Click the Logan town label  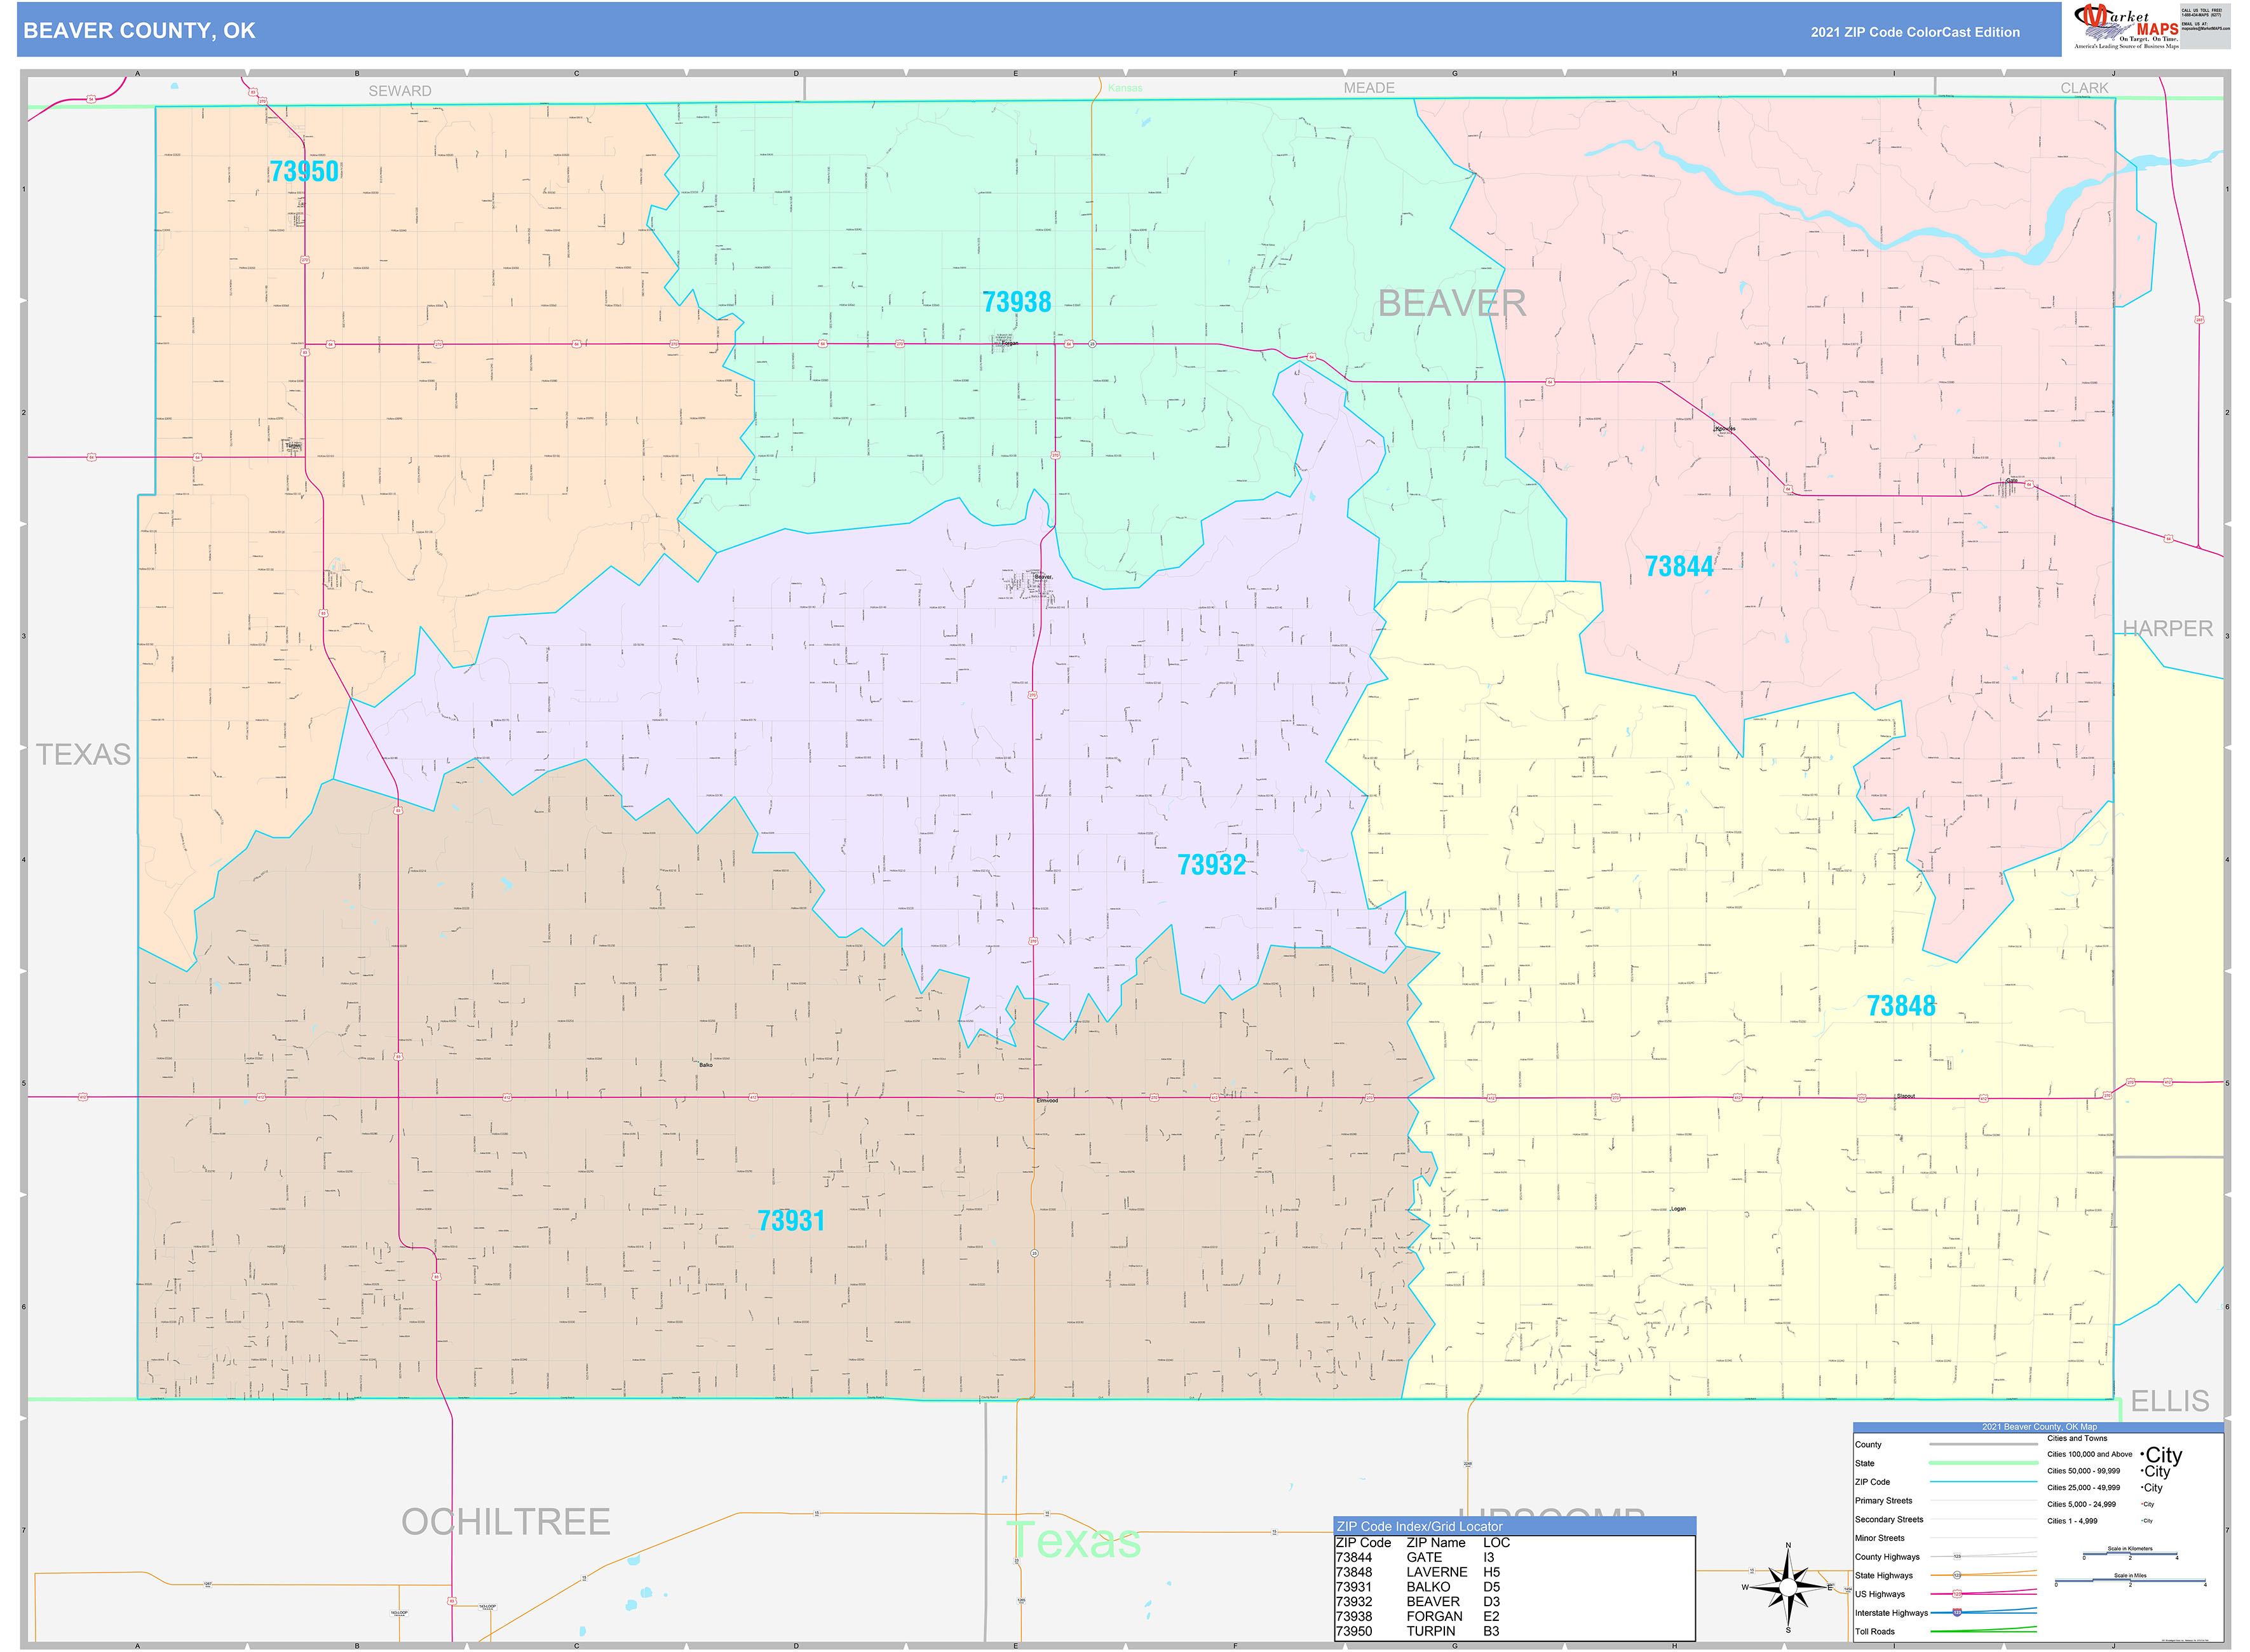[1678, 1209]
